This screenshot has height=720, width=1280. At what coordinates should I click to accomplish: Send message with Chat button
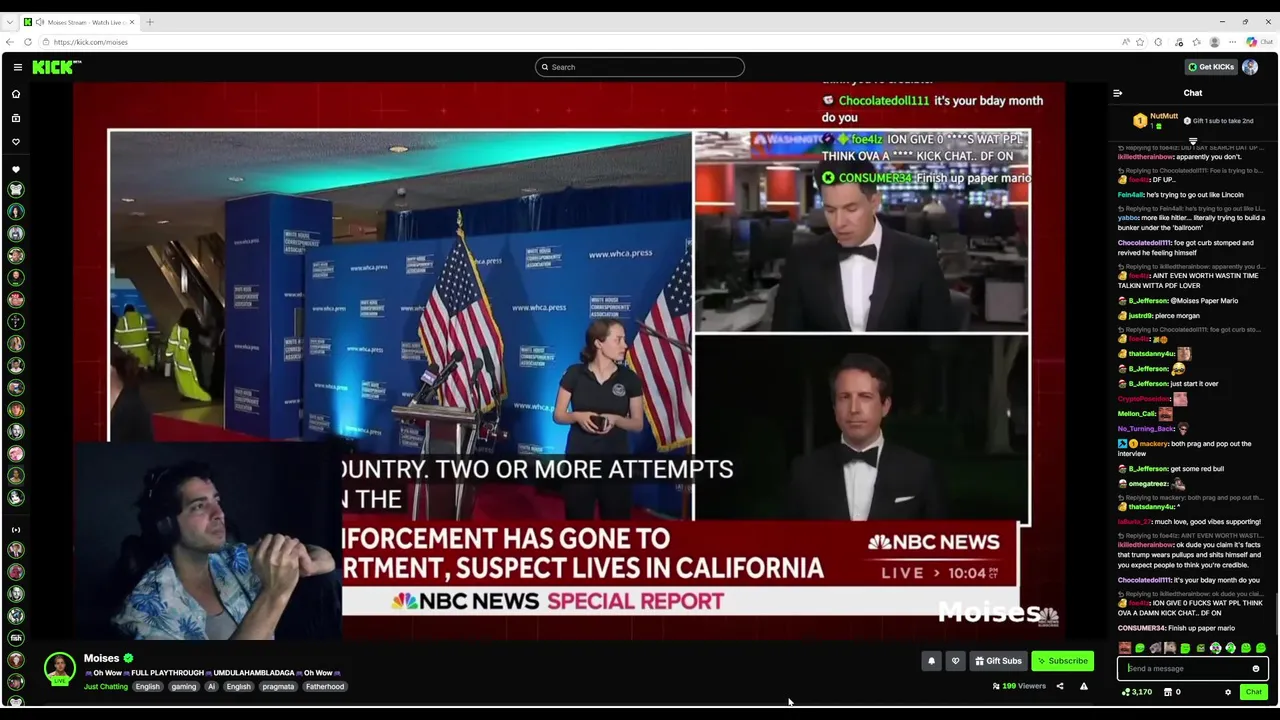(1253, 692)
